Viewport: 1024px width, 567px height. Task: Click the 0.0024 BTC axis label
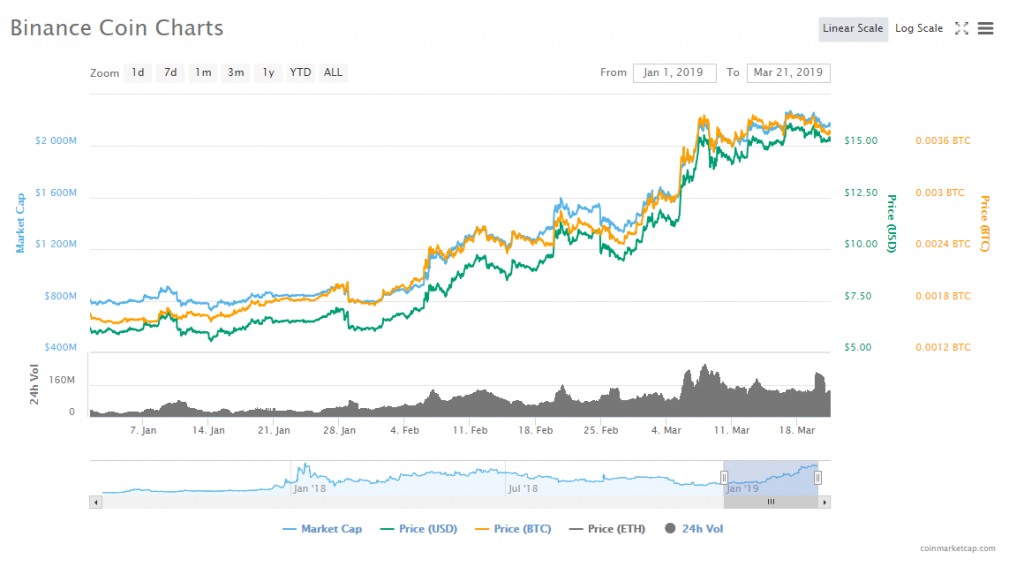tap(942, 244)
